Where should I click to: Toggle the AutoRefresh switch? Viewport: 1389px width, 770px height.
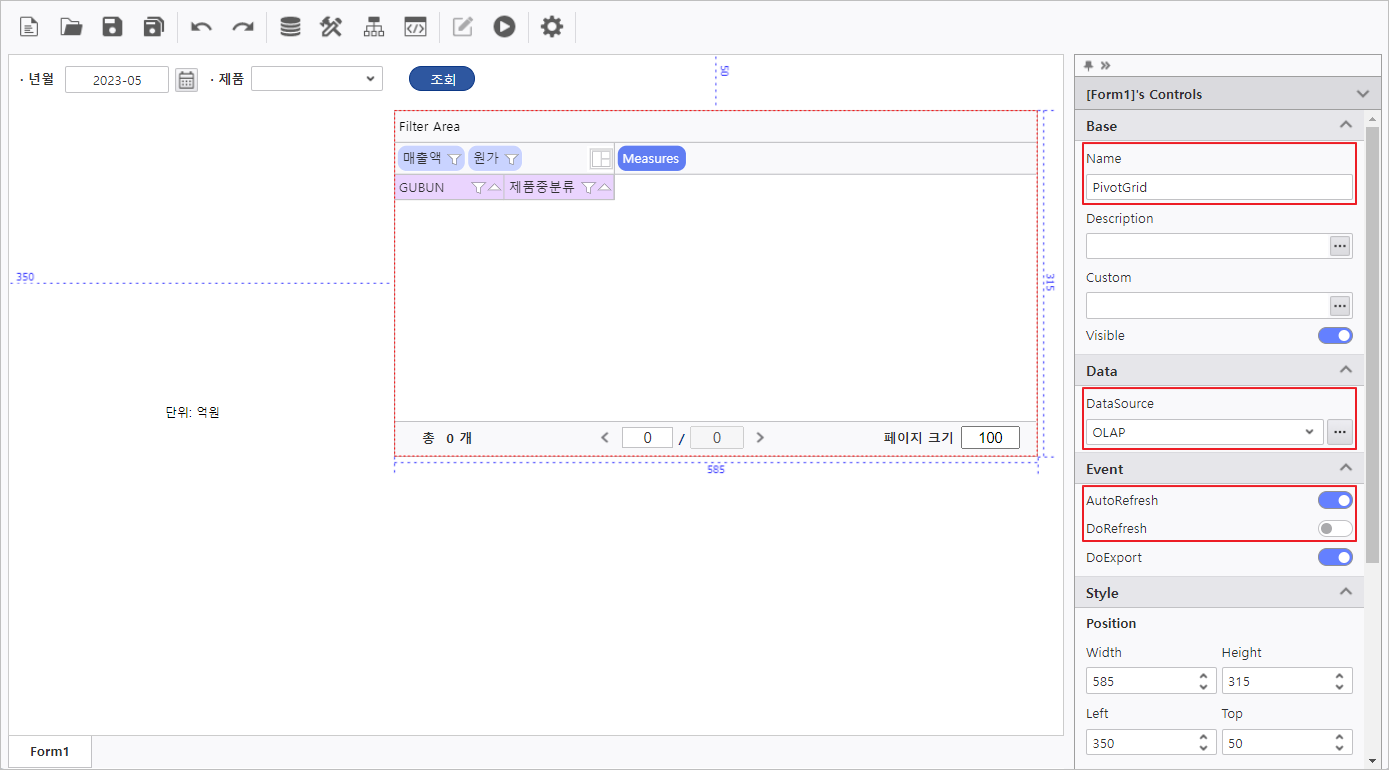1335,500
